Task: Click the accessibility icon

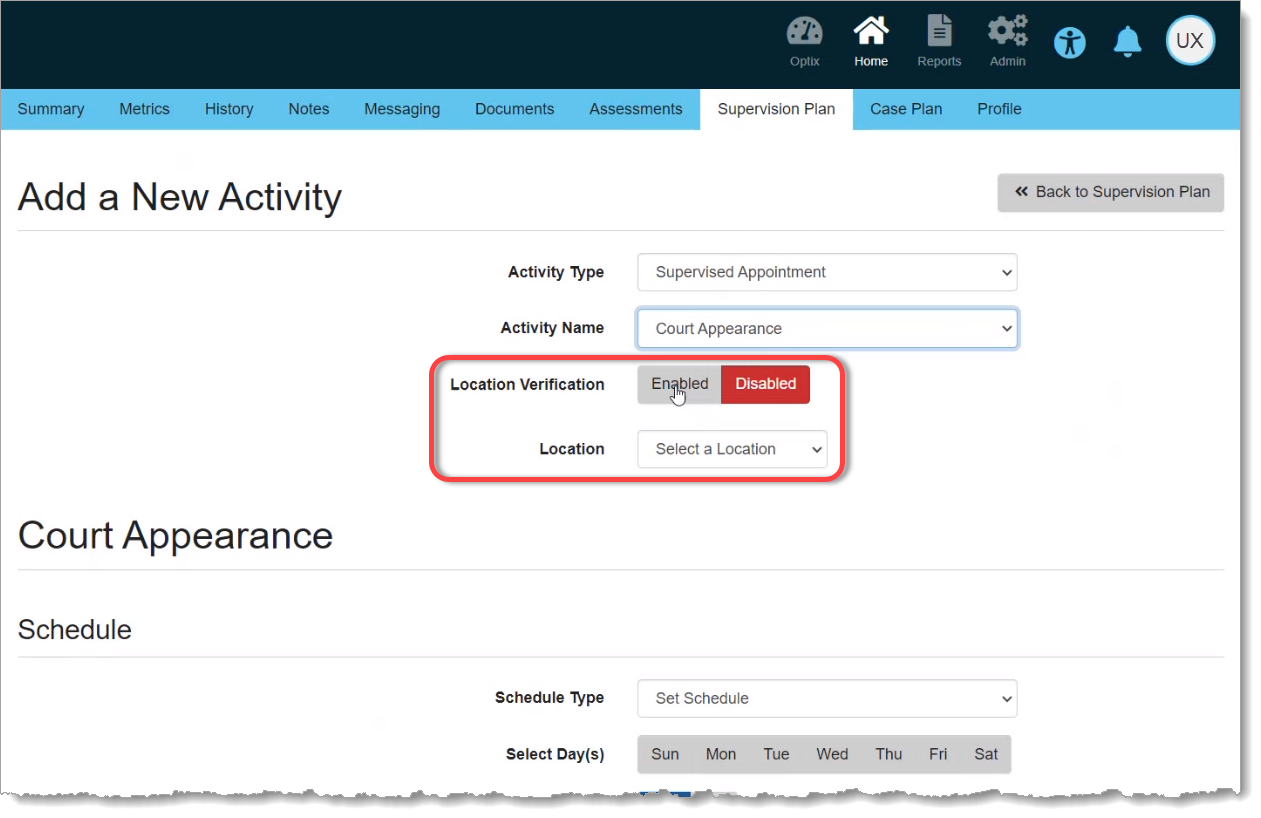Action: [x=1069, y=42]
